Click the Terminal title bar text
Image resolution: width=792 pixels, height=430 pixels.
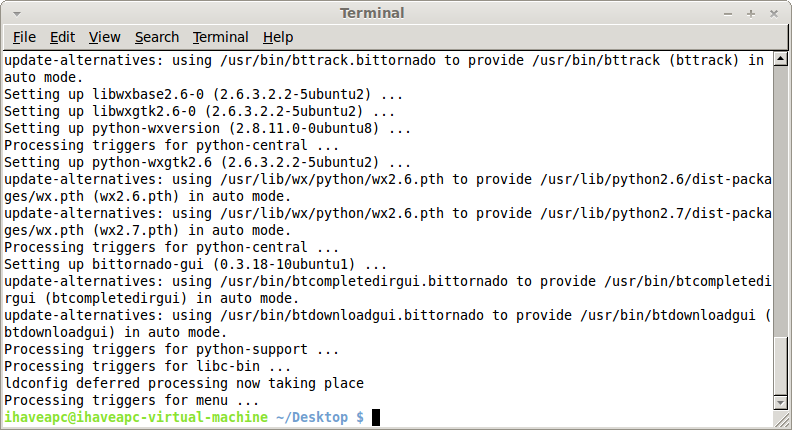point(372,13)
